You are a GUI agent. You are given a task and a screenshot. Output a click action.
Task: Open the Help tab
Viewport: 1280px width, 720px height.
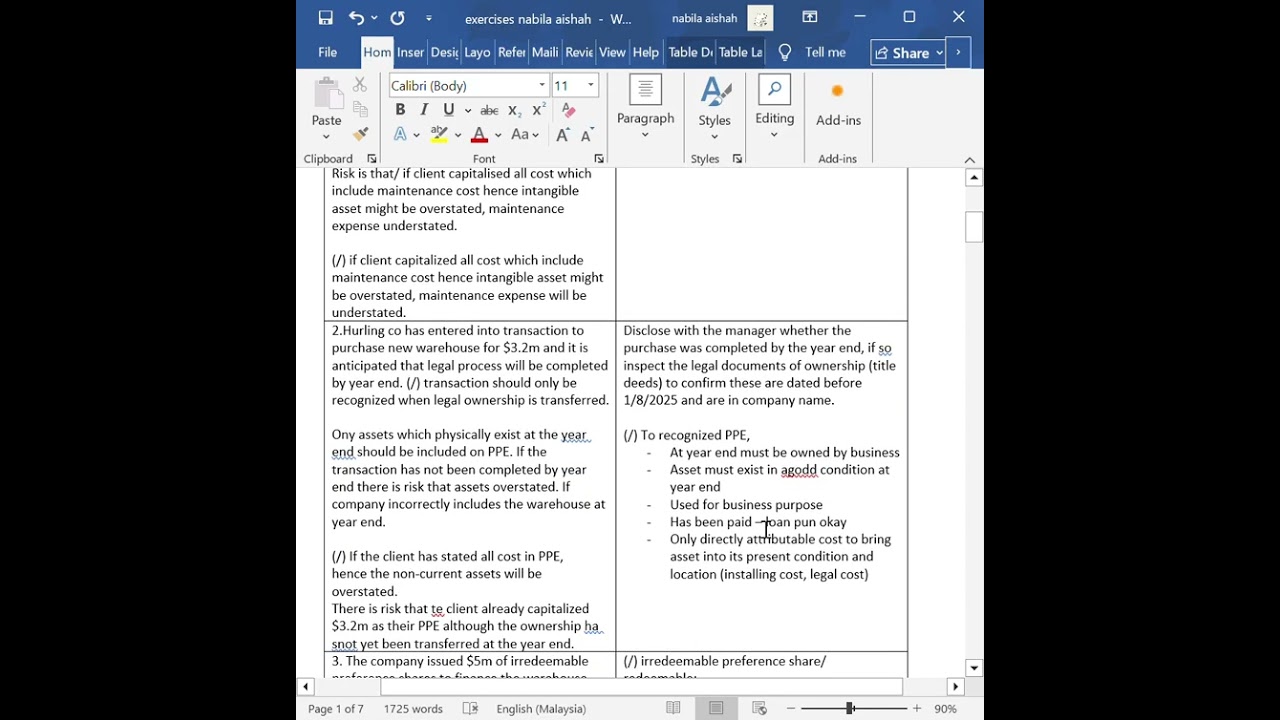[646, 52]
